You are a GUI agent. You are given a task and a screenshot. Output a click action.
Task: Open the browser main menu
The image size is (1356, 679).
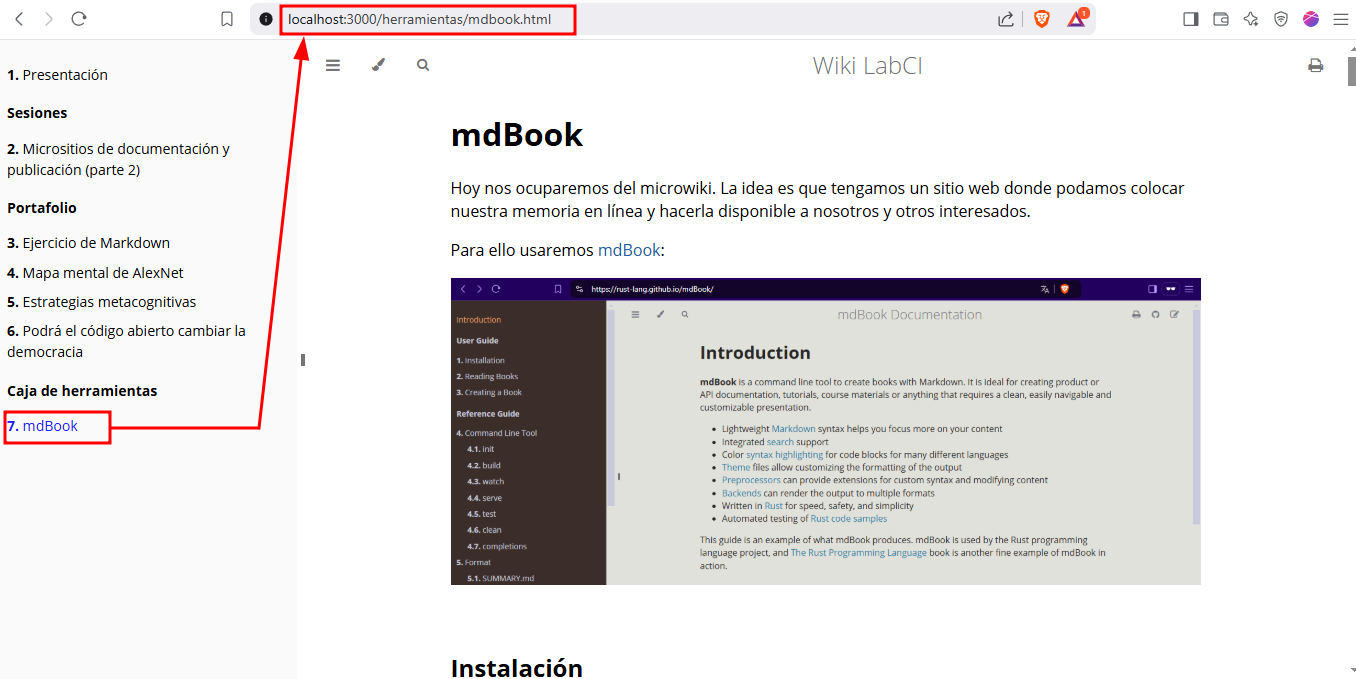pyautogui.click(x=1341, y=19)
